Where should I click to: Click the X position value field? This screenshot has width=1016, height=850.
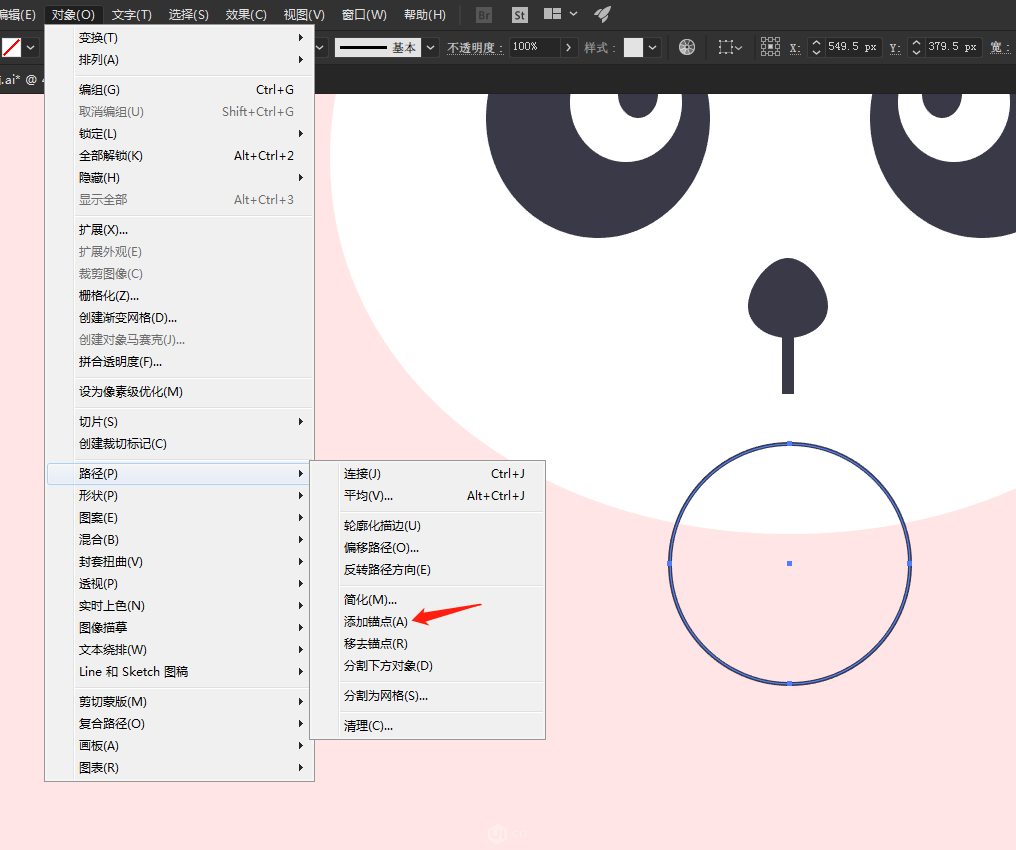tap(852, 47)
